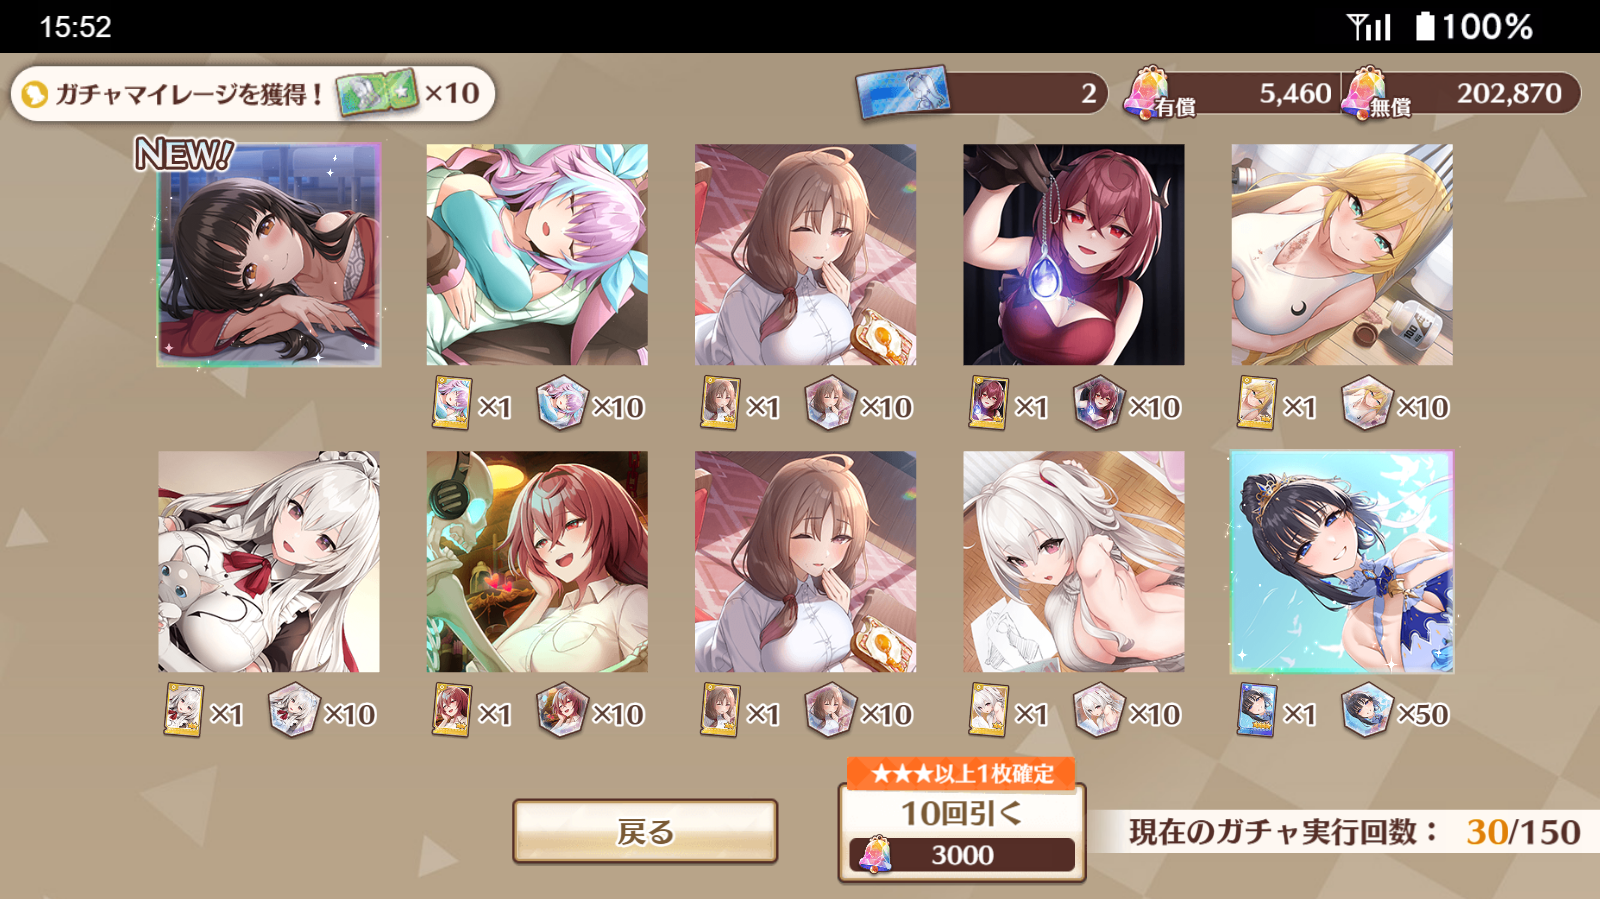Screen dimensions: 1600x899
Task: Tap the gacha ticket icon showing 2
Action: click(x=903, y=92)
